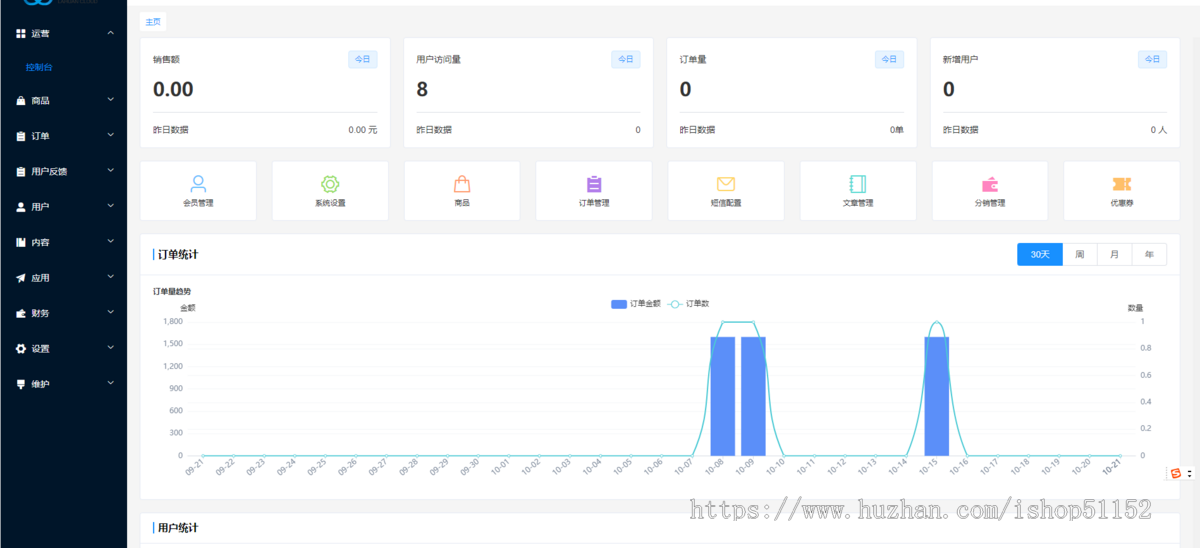Open 系统设置 gear icon shortcut
Image resolution: width=1200 pixels, height=548 pixels.
coord(330,184)
